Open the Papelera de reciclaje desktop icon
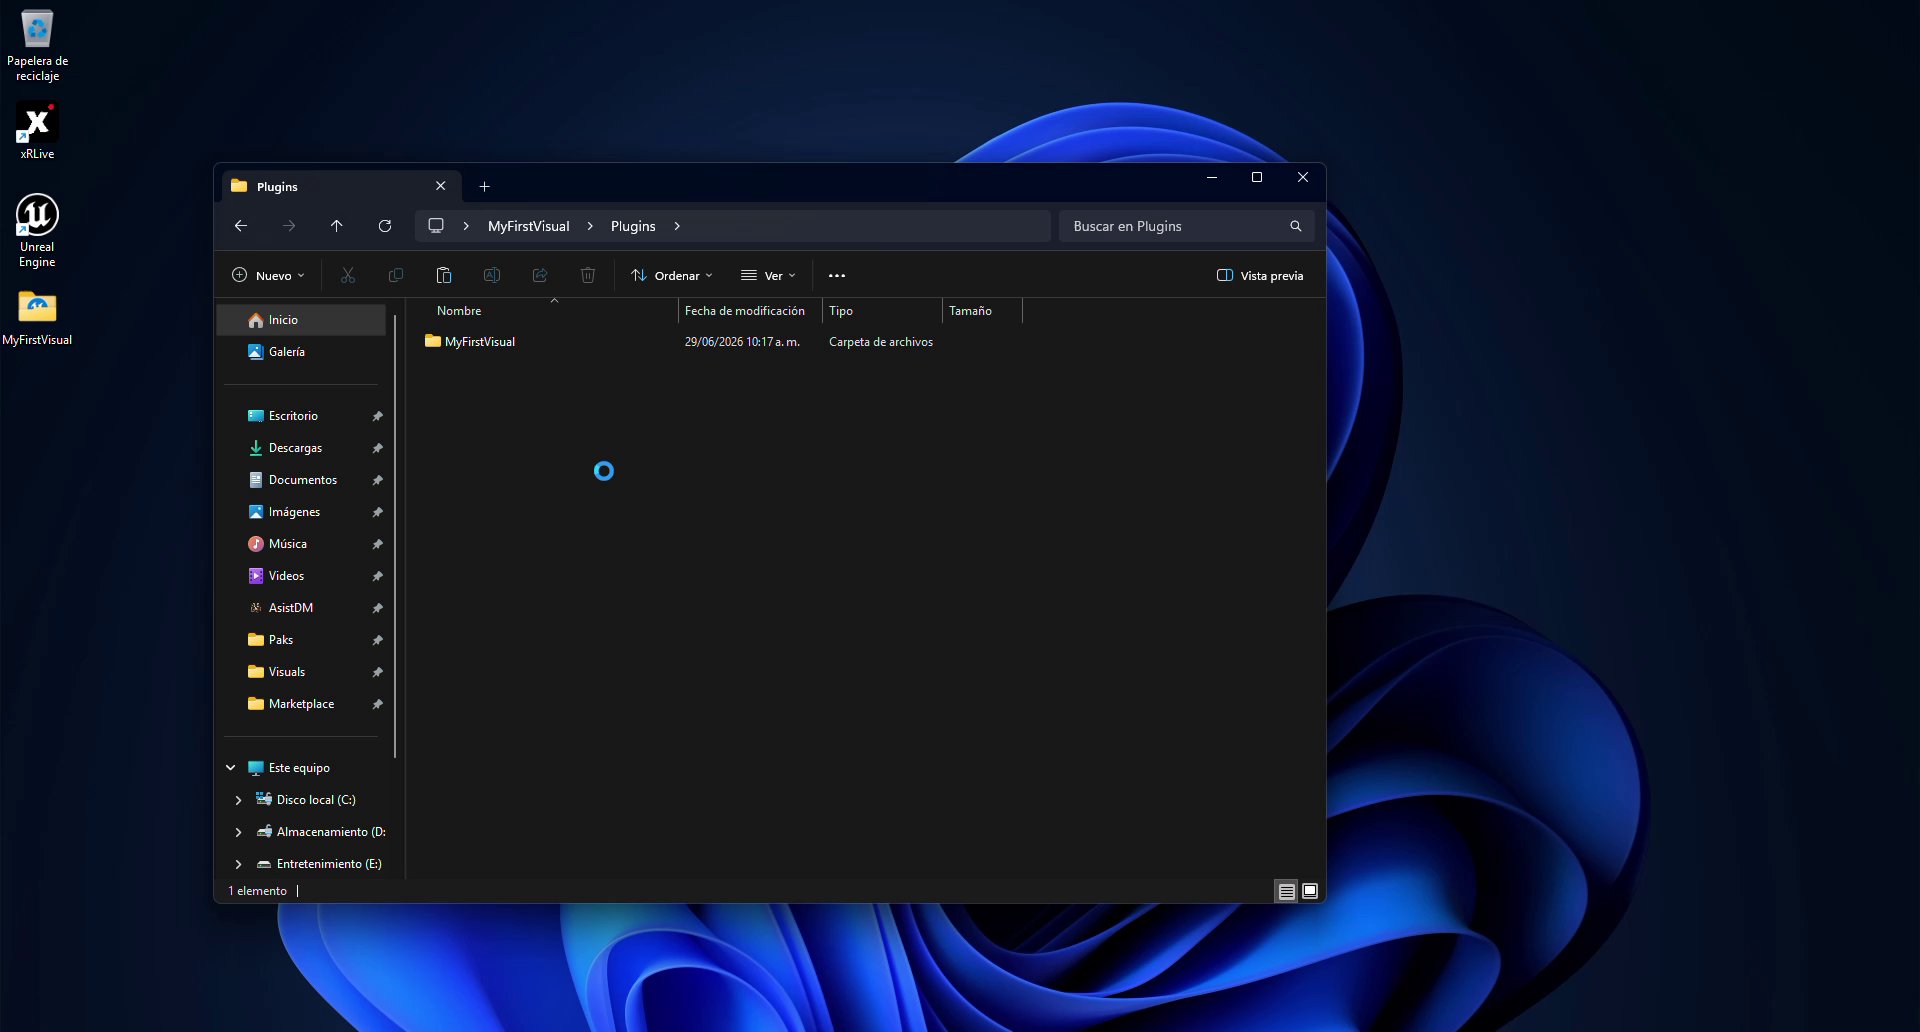Viewport: 1920px width, 1032px height. click(37, 46)
